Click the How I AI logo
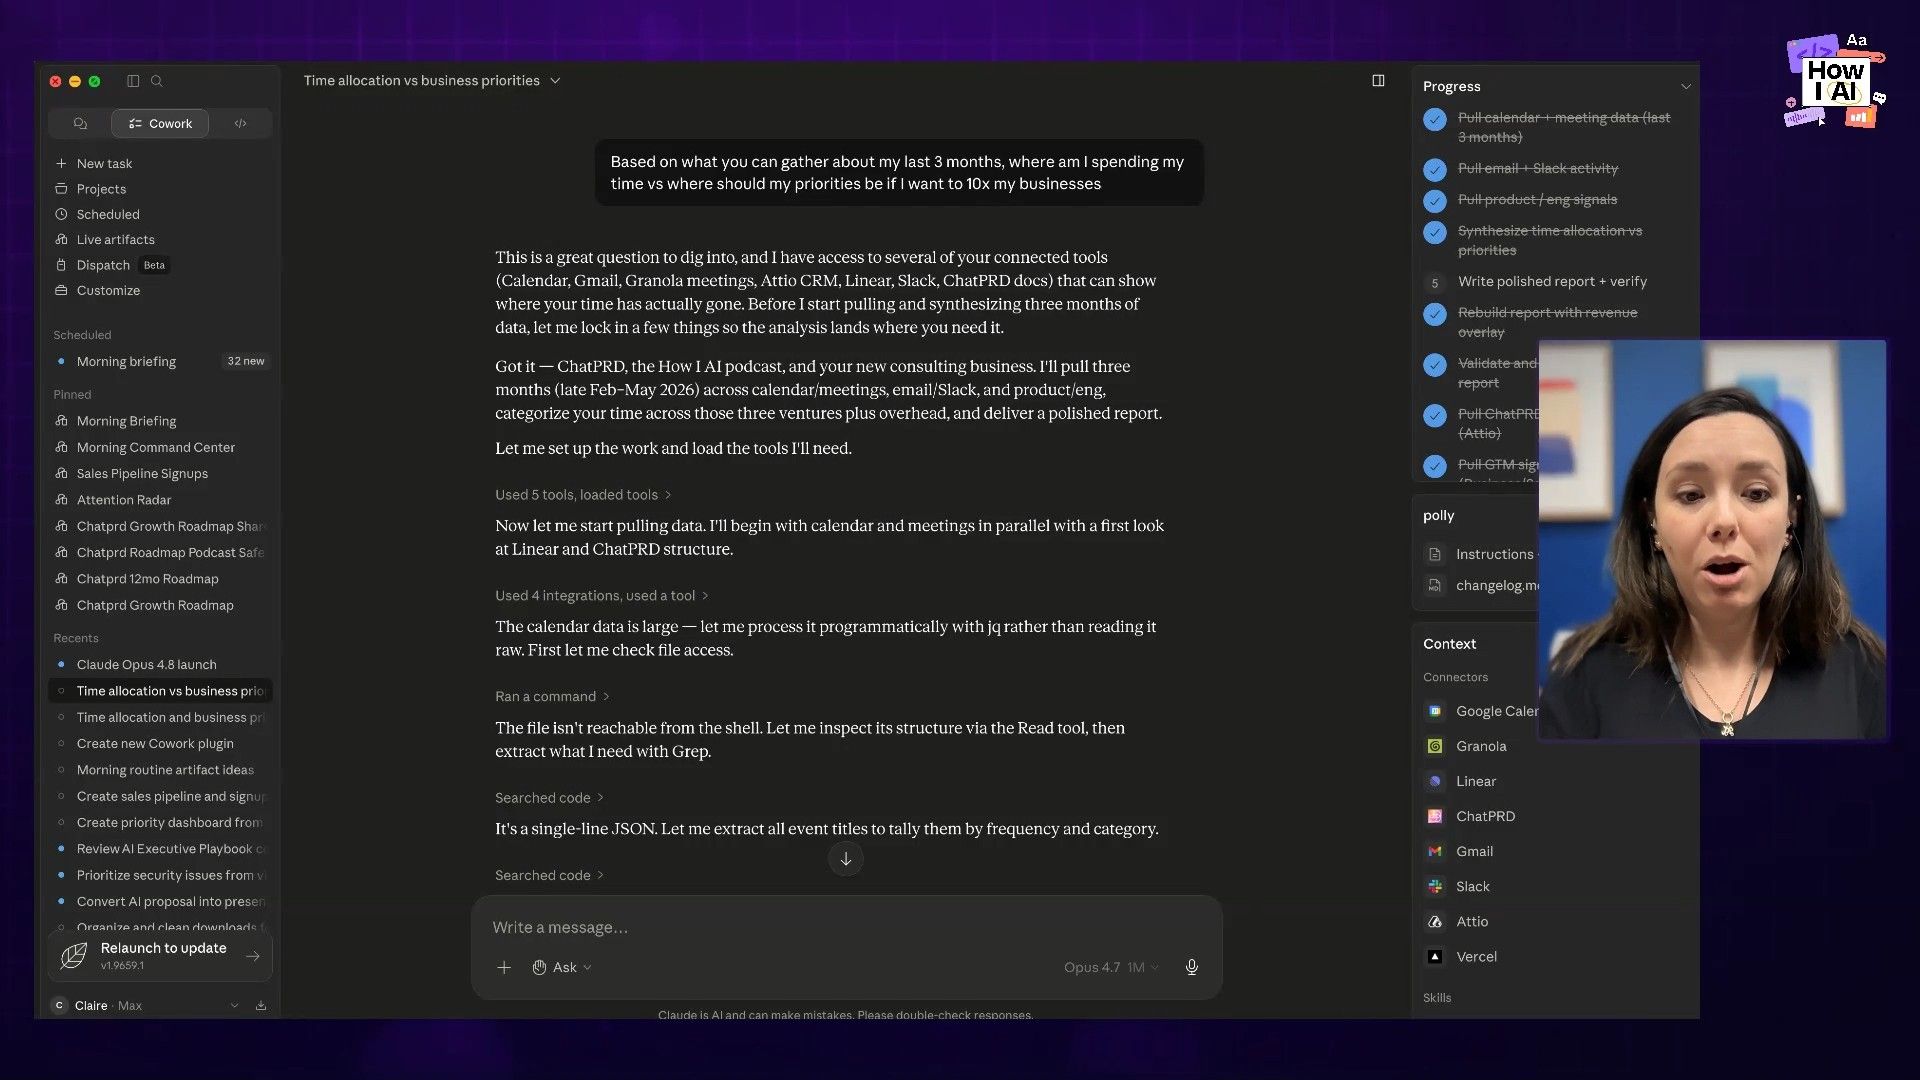 (1835, 82)
